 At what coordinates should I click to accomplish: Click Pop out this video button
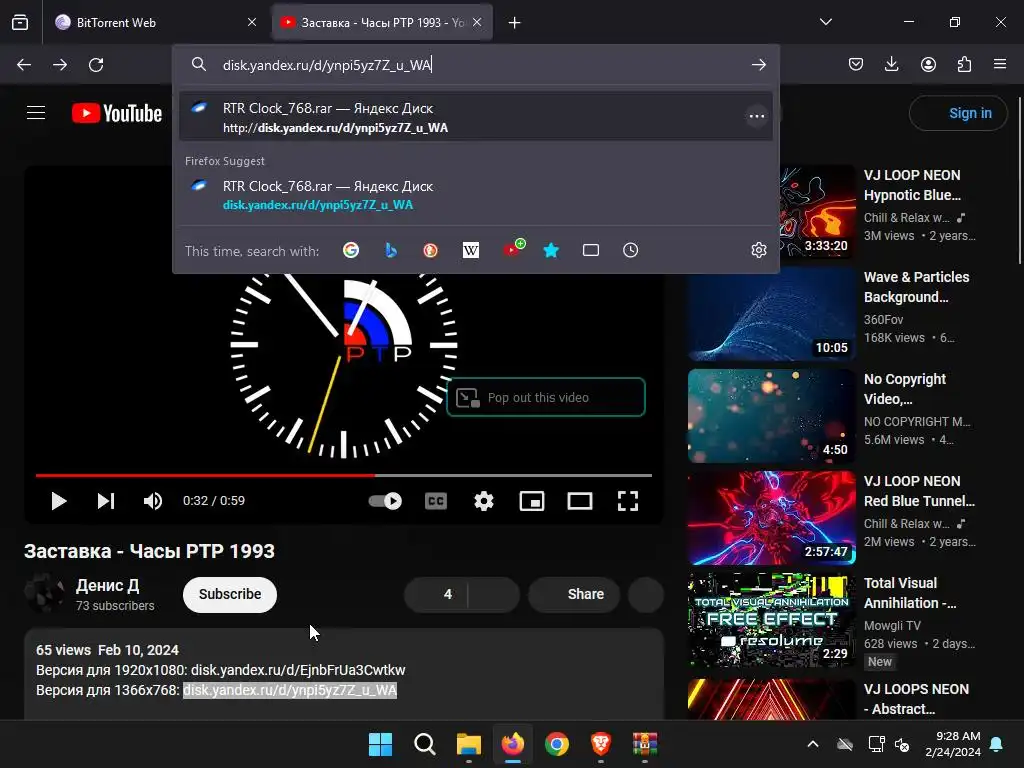point(546,397)
